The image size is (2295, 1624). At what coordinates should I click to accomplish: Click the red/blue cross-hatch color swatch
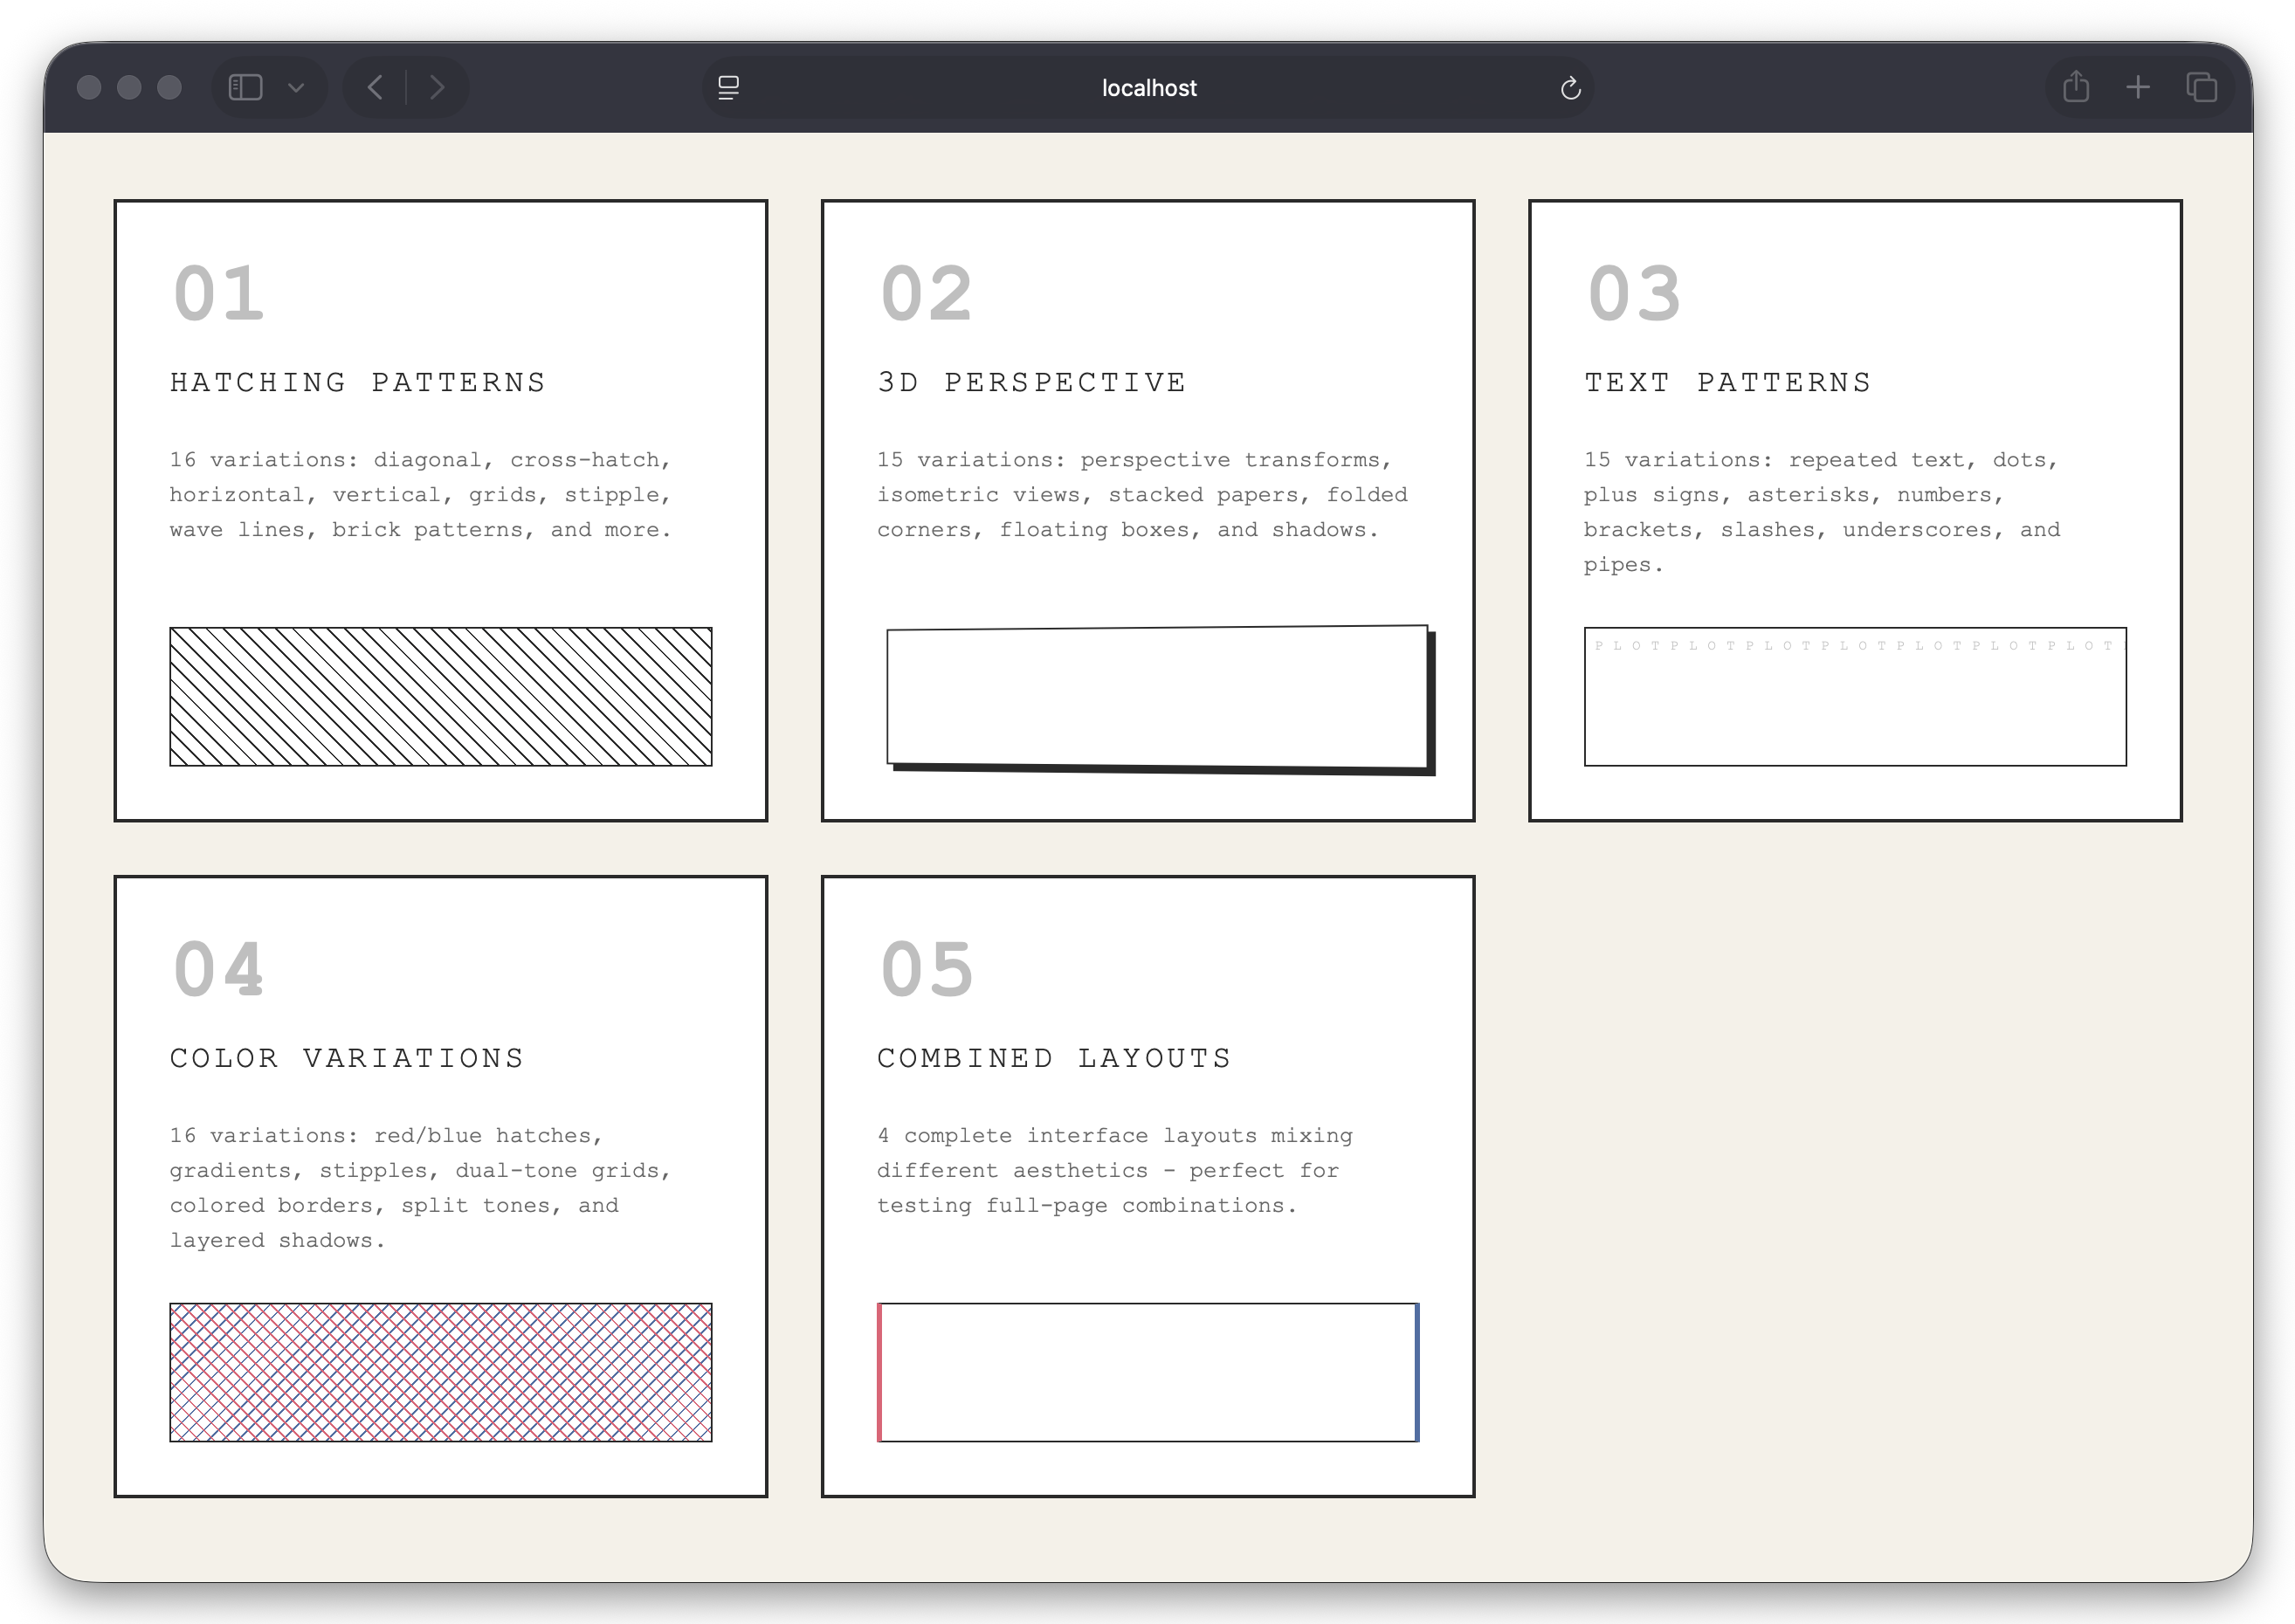click(x=441, y=1372)
